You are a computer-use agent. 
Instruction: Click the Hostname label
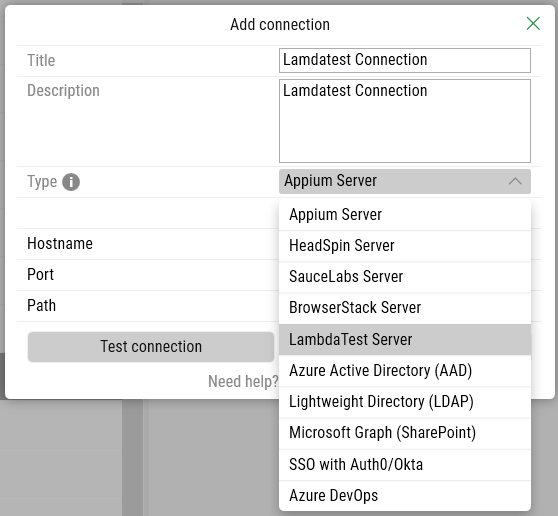[x=60, y=244]
